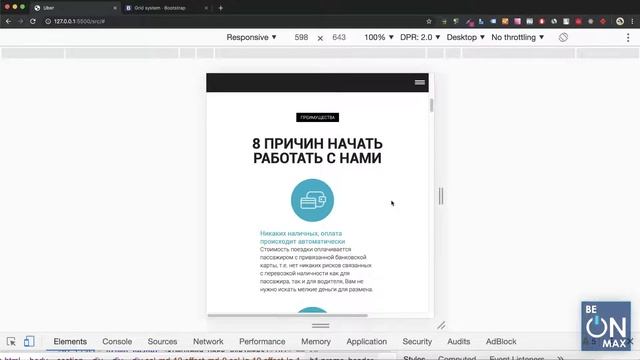Click the corner viewport size handle

[x=441, y=325]
